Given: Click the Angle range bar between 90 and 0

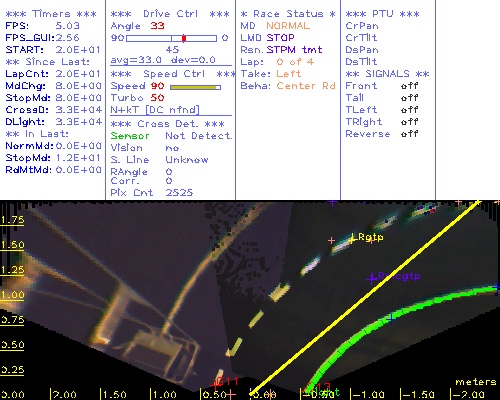Looking at the screenshot, I should click(171, 38).
